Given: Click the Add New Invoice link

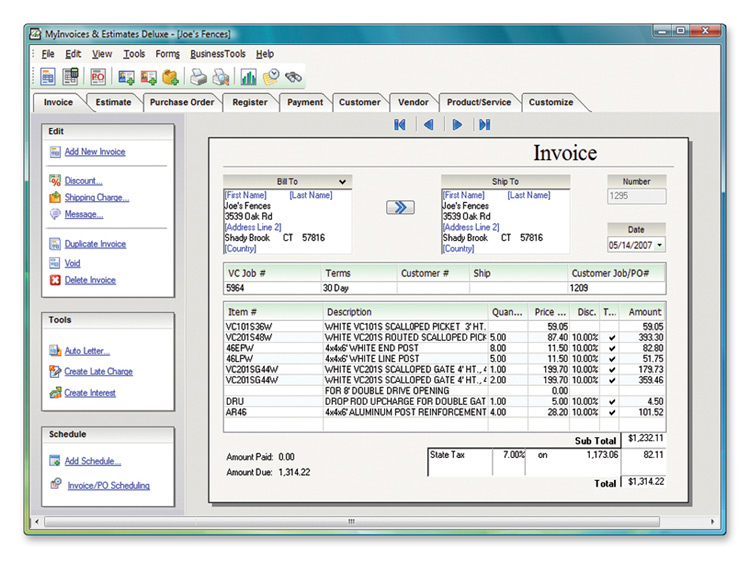Looking at the screenshot, I should pyautogui.click(x=95, y=152).
